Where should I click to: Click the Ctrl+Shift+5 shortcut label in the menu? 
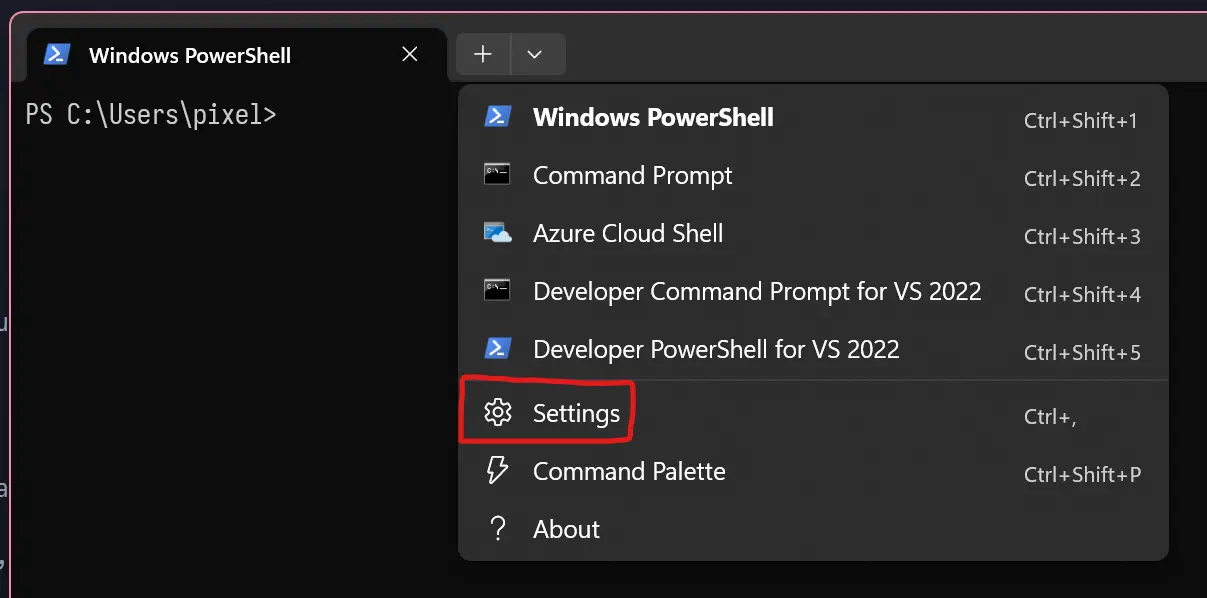pos(1082,353)
